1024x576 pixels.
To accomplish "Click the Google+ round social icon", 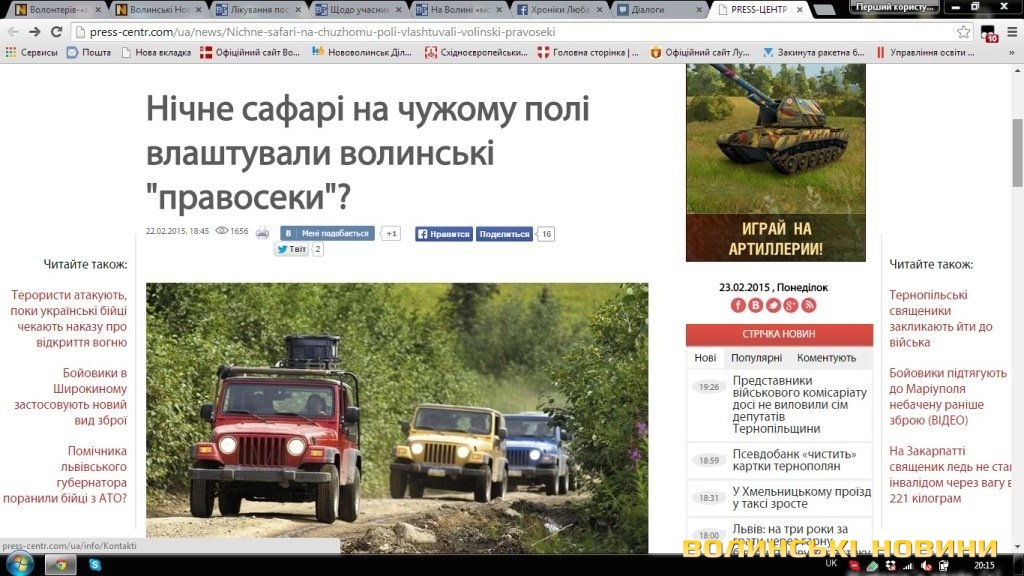I will pyautogui.click(x=791, y=305).
